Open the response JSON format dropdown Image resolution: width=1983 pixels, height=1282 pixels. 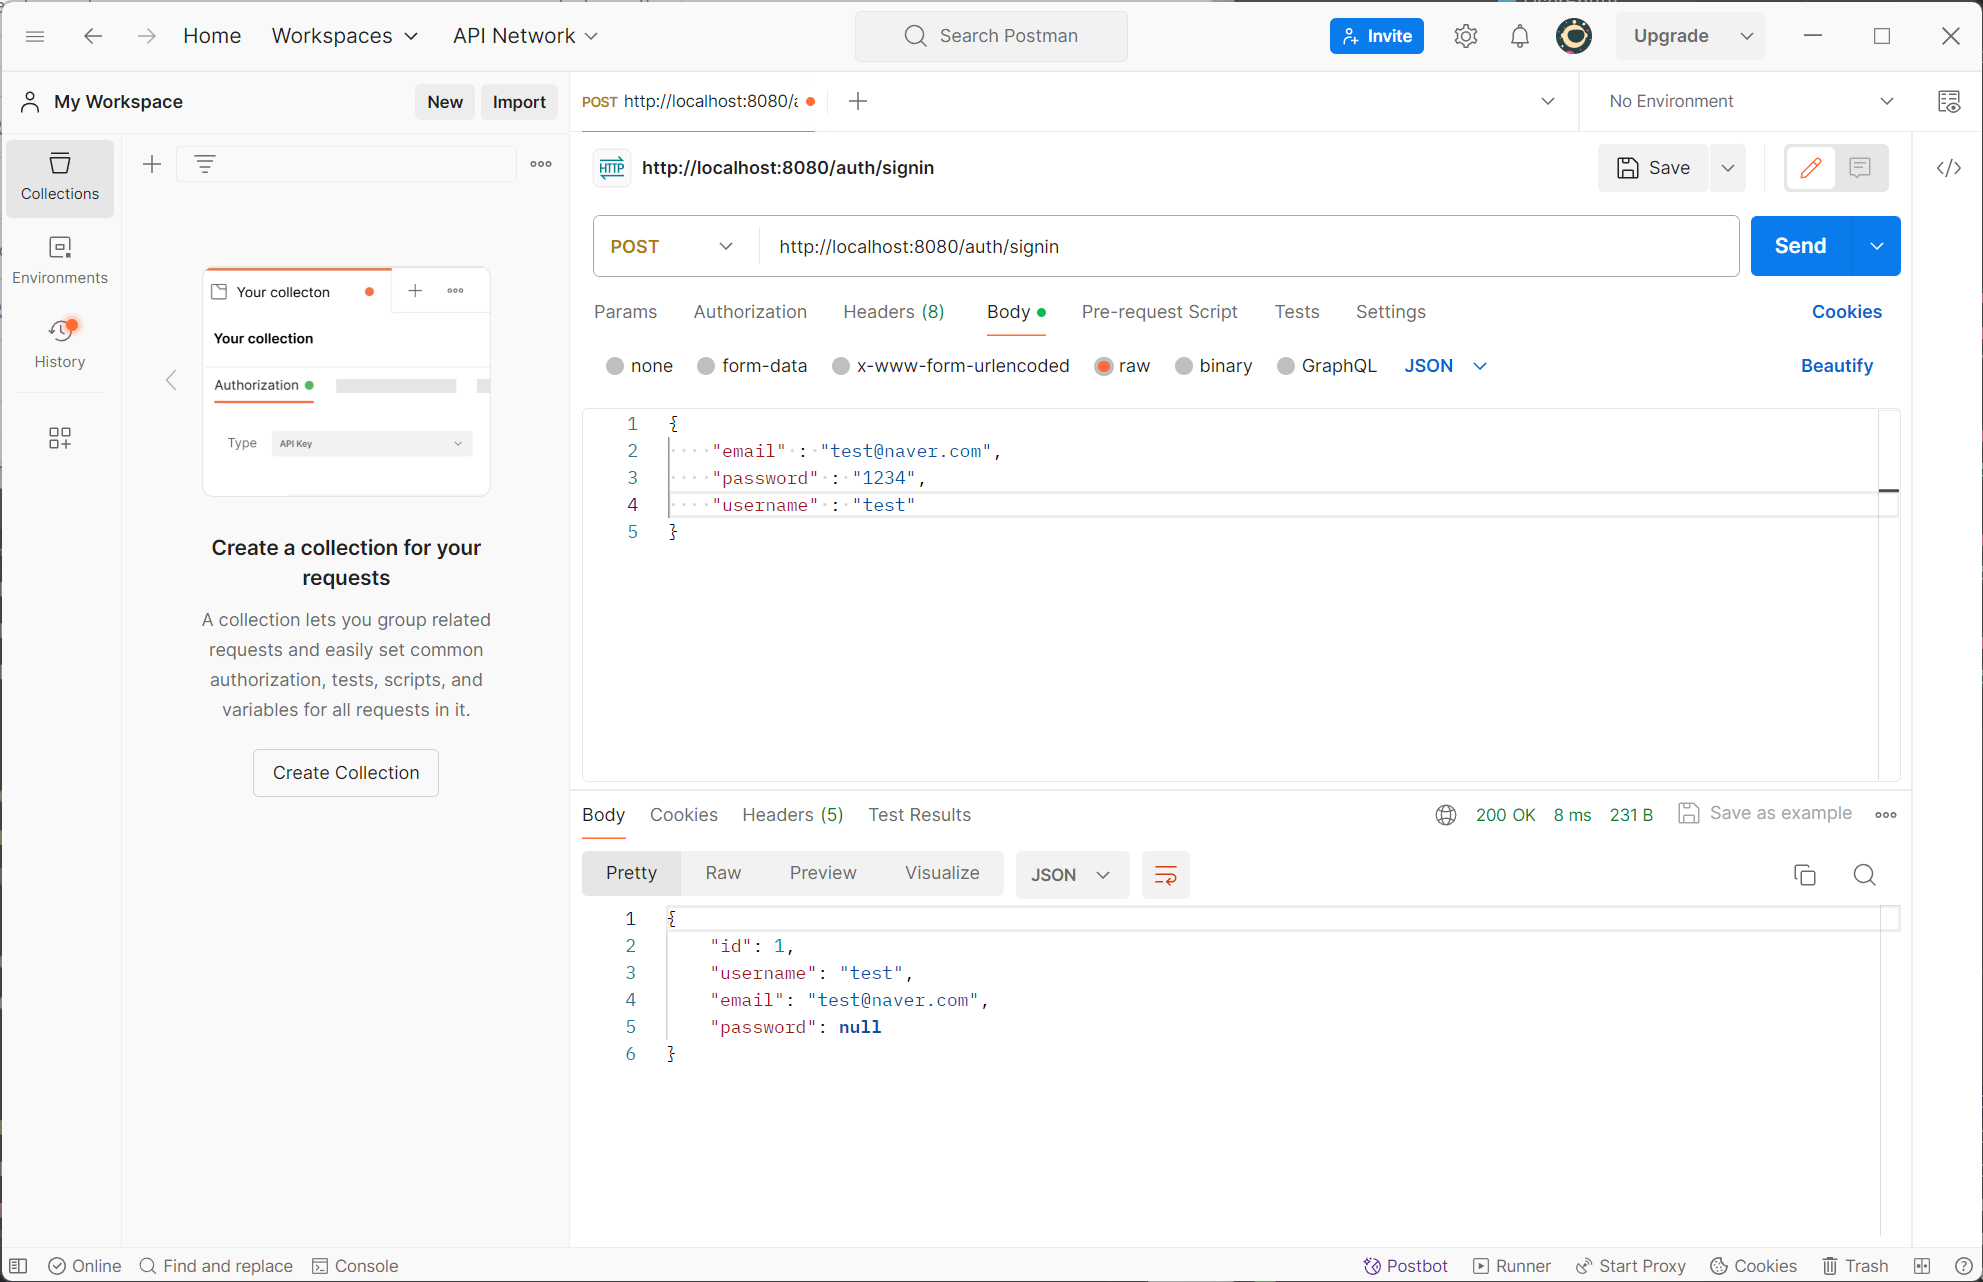(1071, 875)
